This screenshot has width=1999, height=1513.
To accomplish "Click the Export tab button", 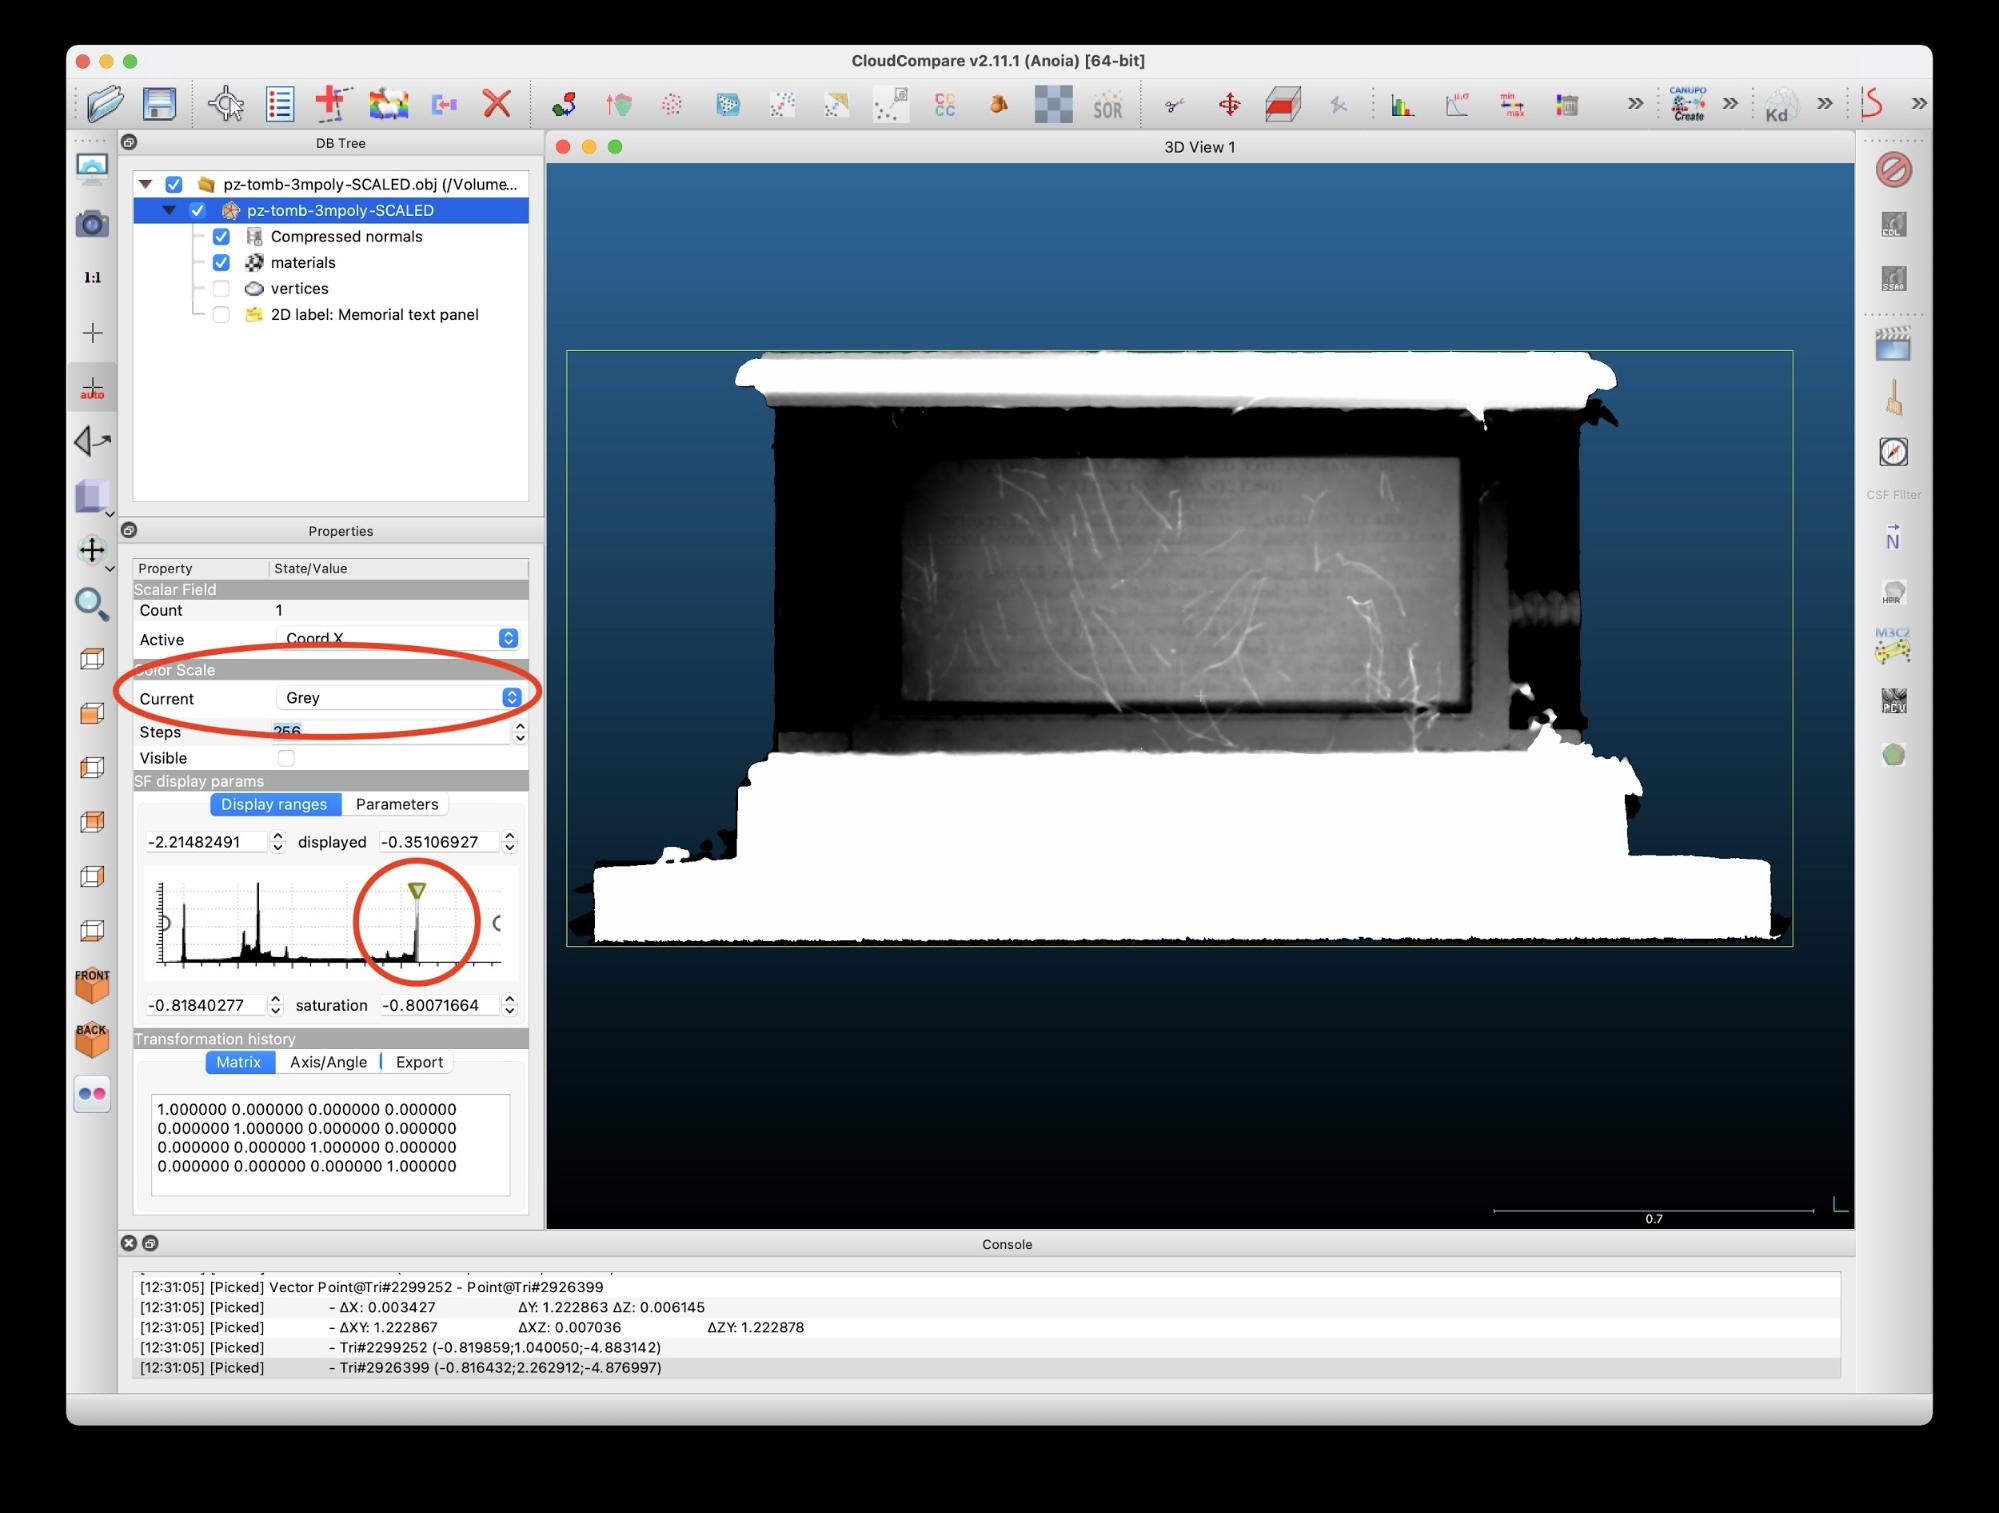I will [419, 1062].
